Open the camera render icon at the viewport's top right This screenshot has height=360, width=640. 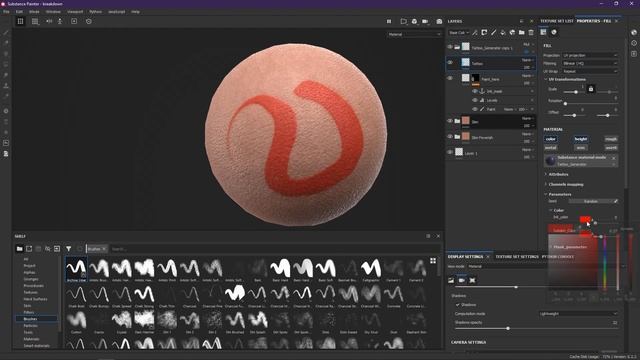[439, 21]
